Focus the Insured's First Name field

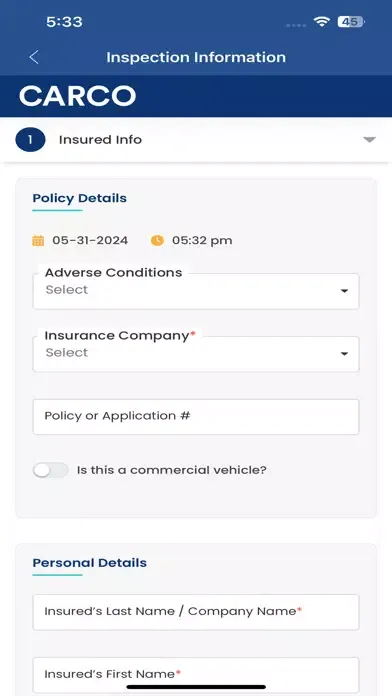(196, 675)
